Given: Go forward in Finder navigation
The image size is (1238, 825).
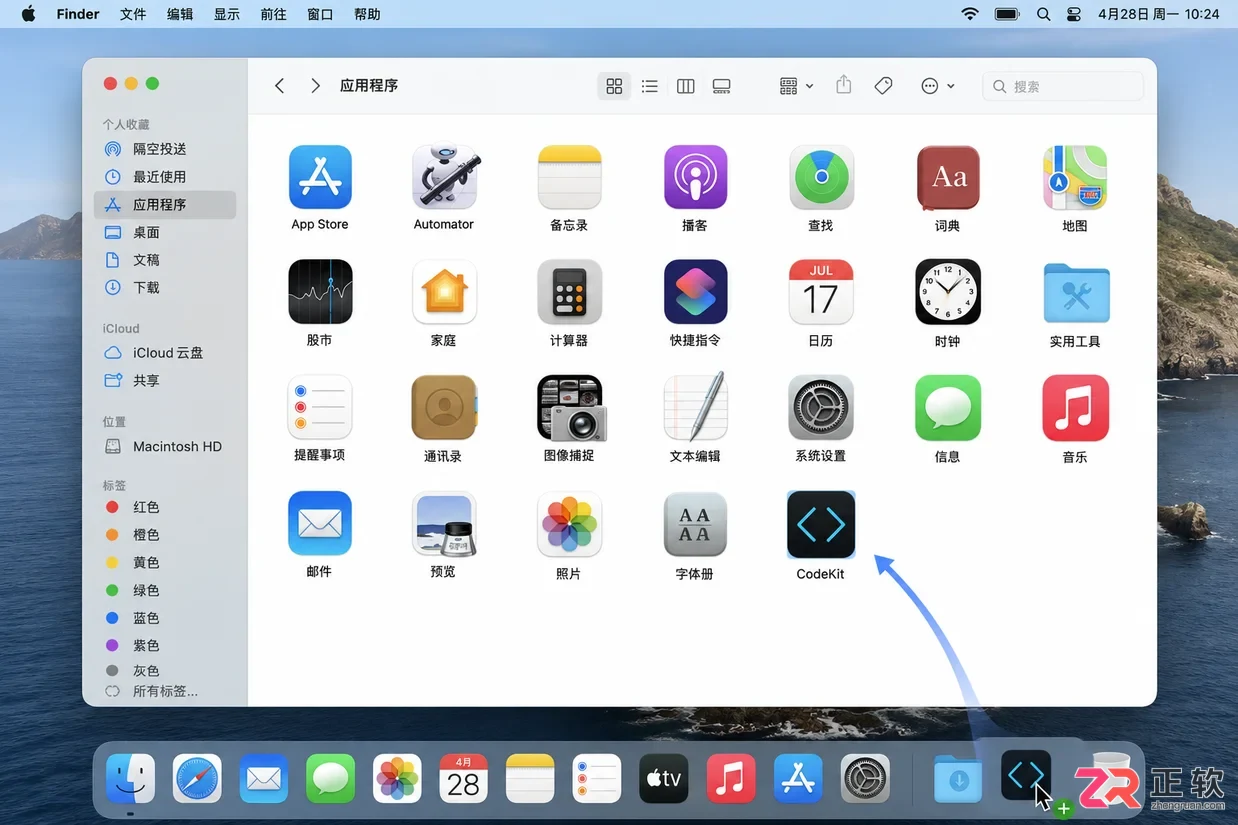Looking at the screenshot, I should [x=315, y=86].
